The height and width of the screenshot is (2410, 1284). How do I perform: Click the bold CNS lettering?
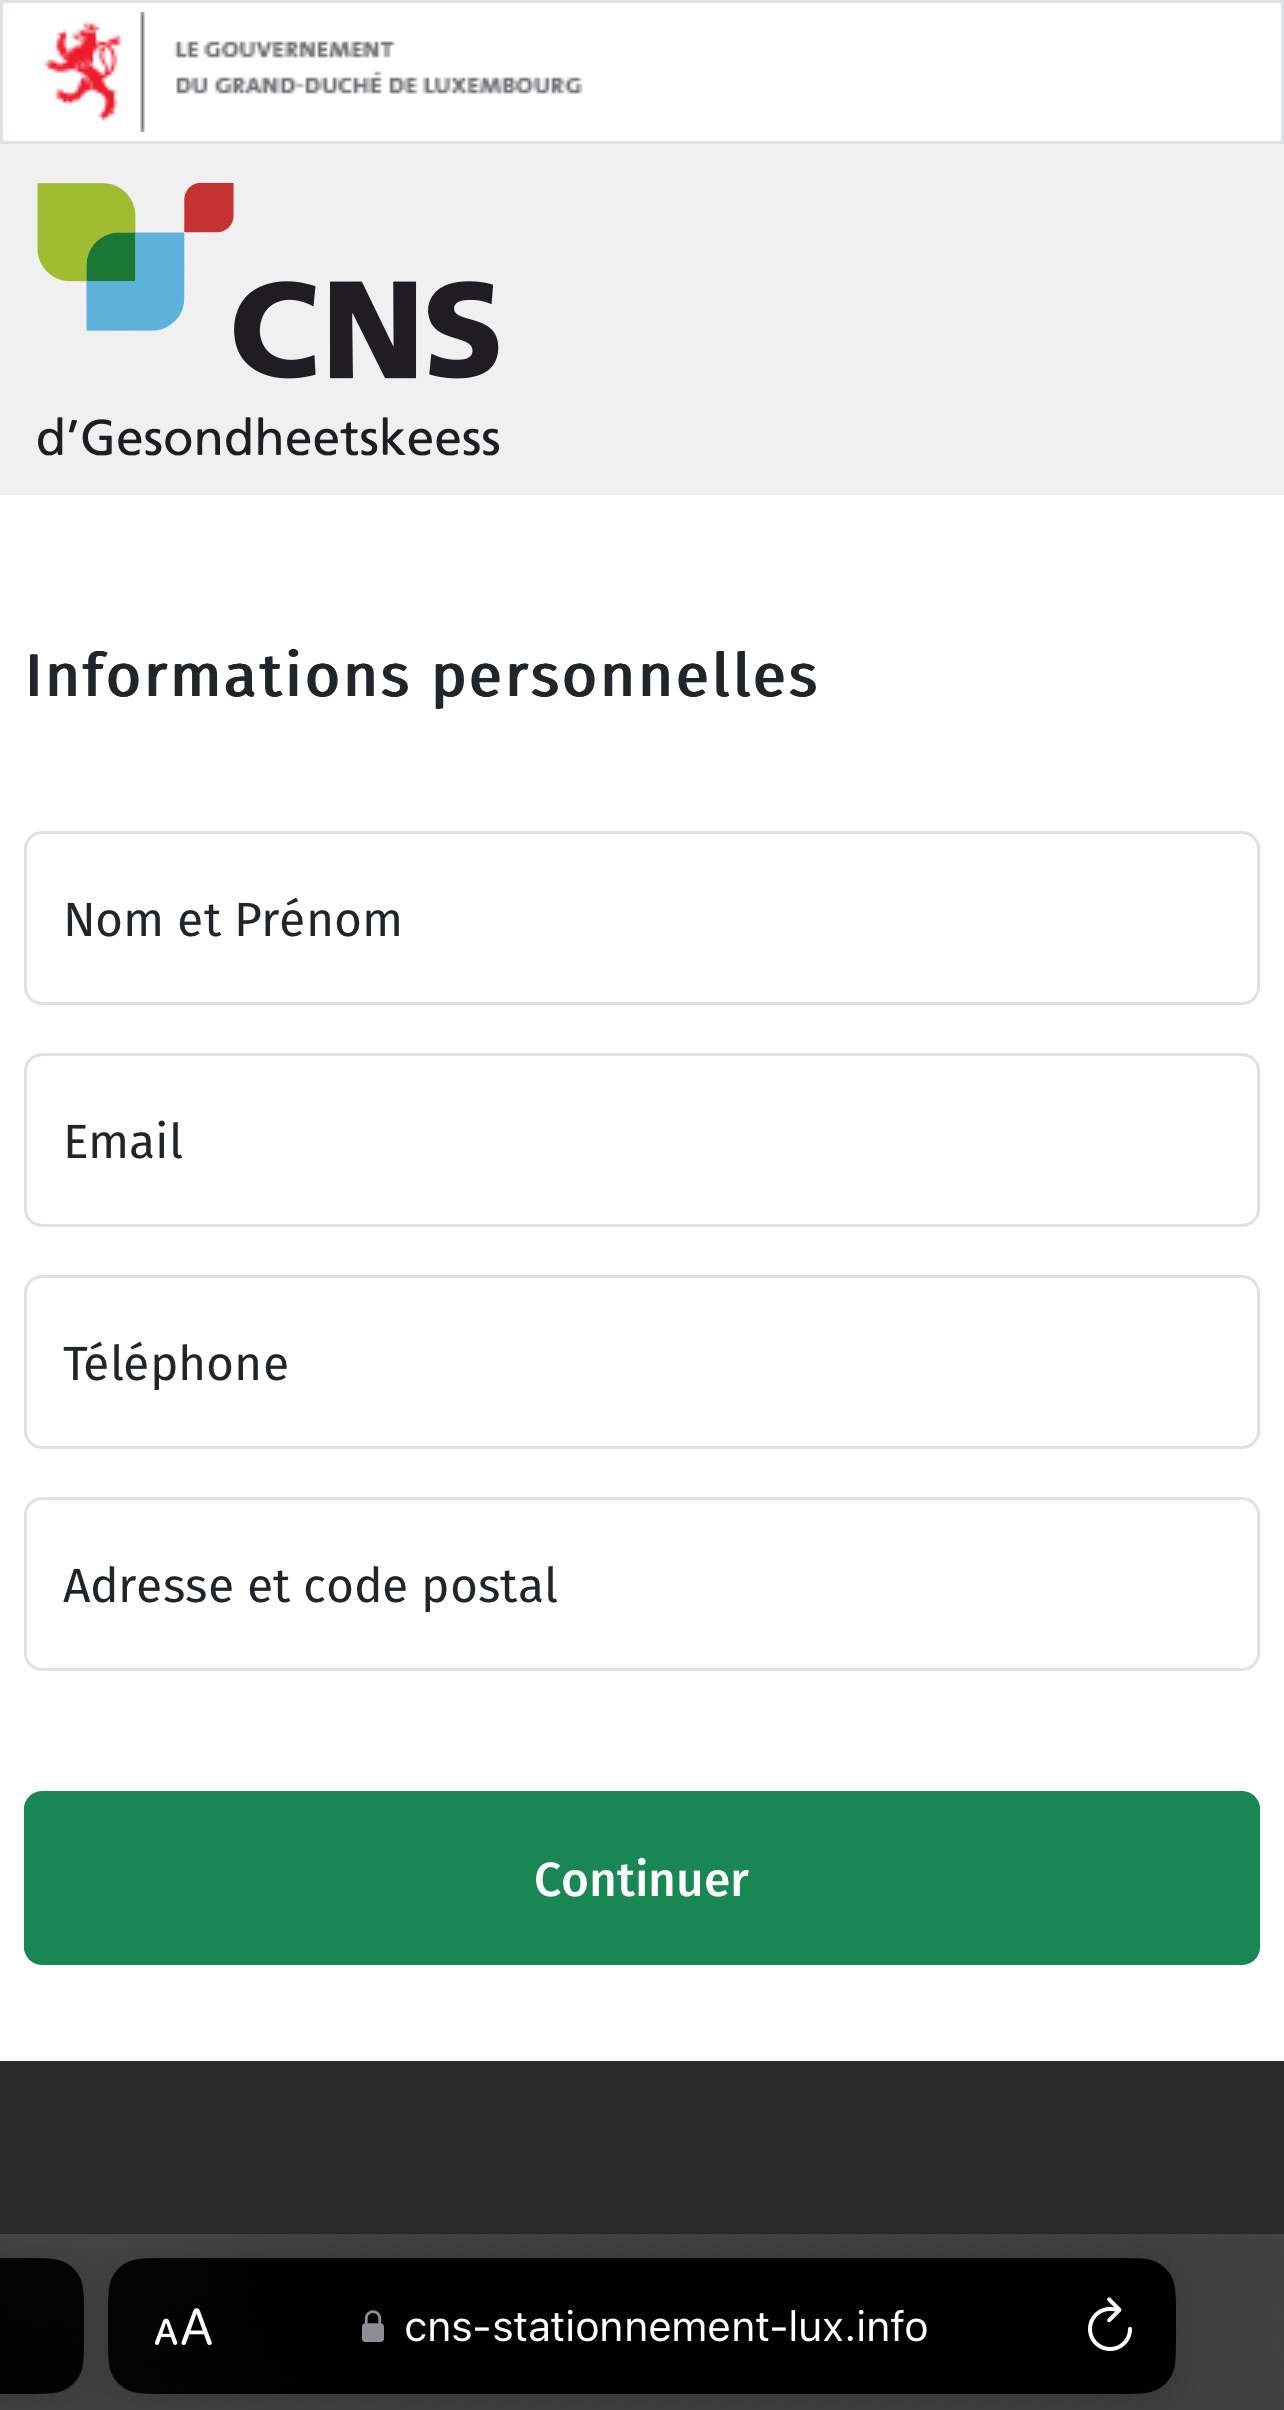tap(366, 330)
